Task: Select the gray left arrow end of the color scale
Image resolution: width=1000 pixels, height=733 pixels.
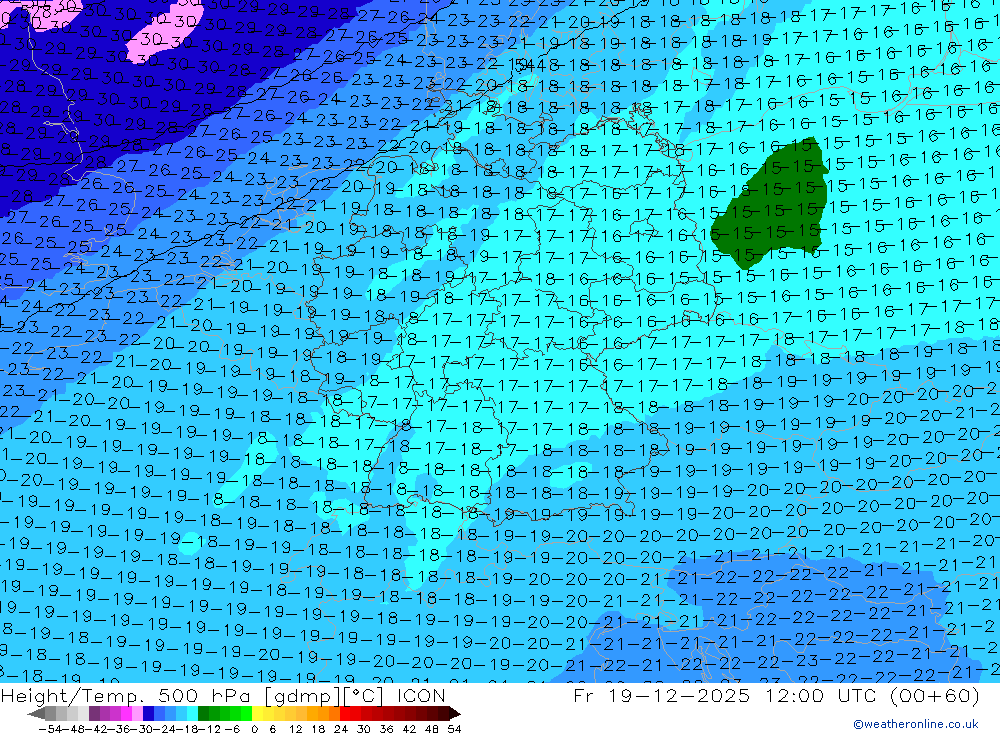Action: pyautogui.click(x=36, y=714)
